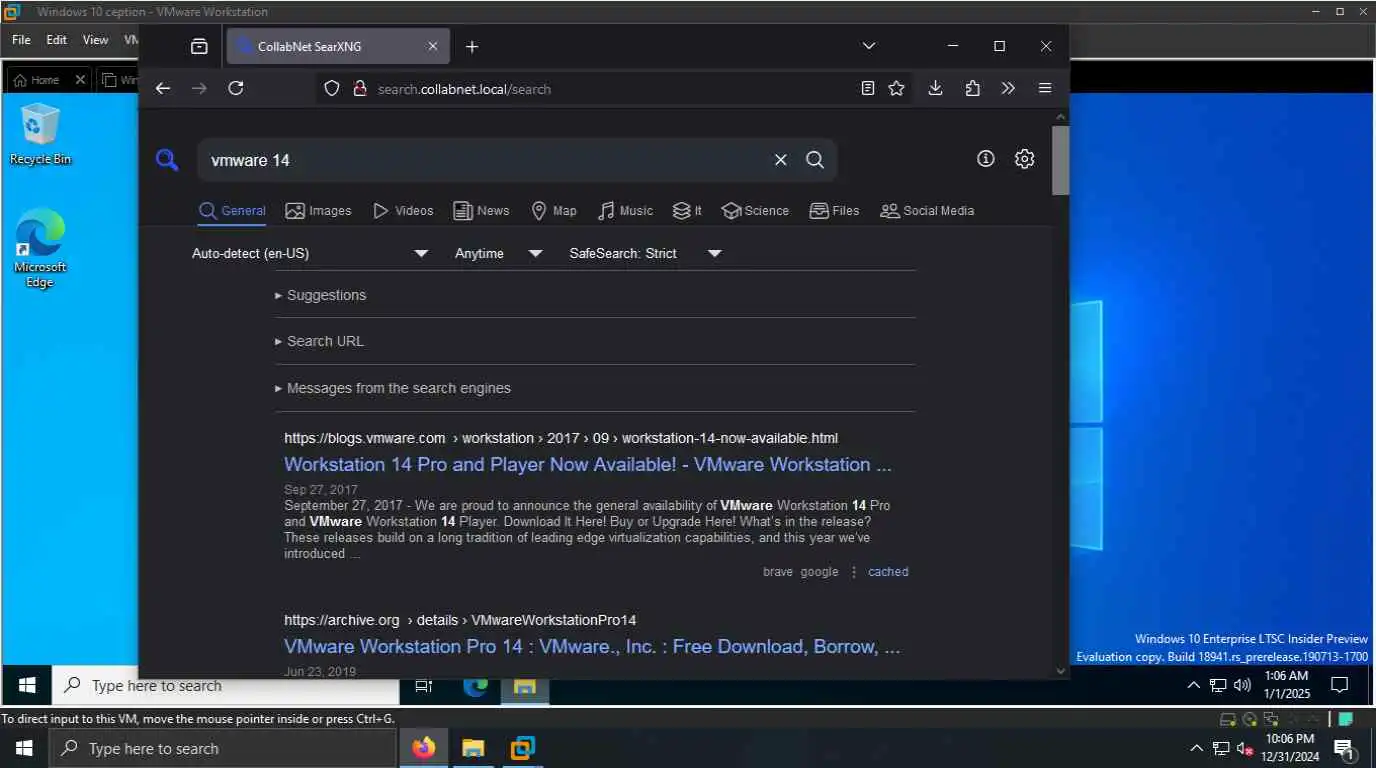Clear the 'vmware 14' search query

[x=781, y=160]
